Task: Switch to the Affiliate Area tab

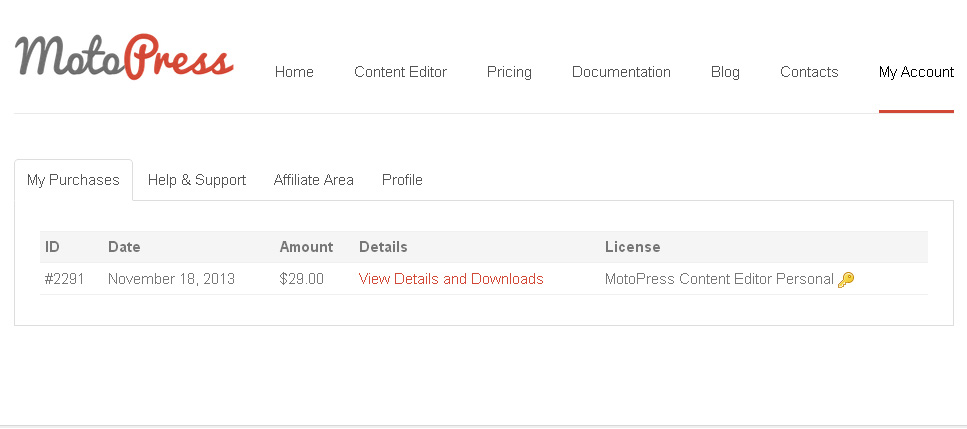Action: [313, 180]
